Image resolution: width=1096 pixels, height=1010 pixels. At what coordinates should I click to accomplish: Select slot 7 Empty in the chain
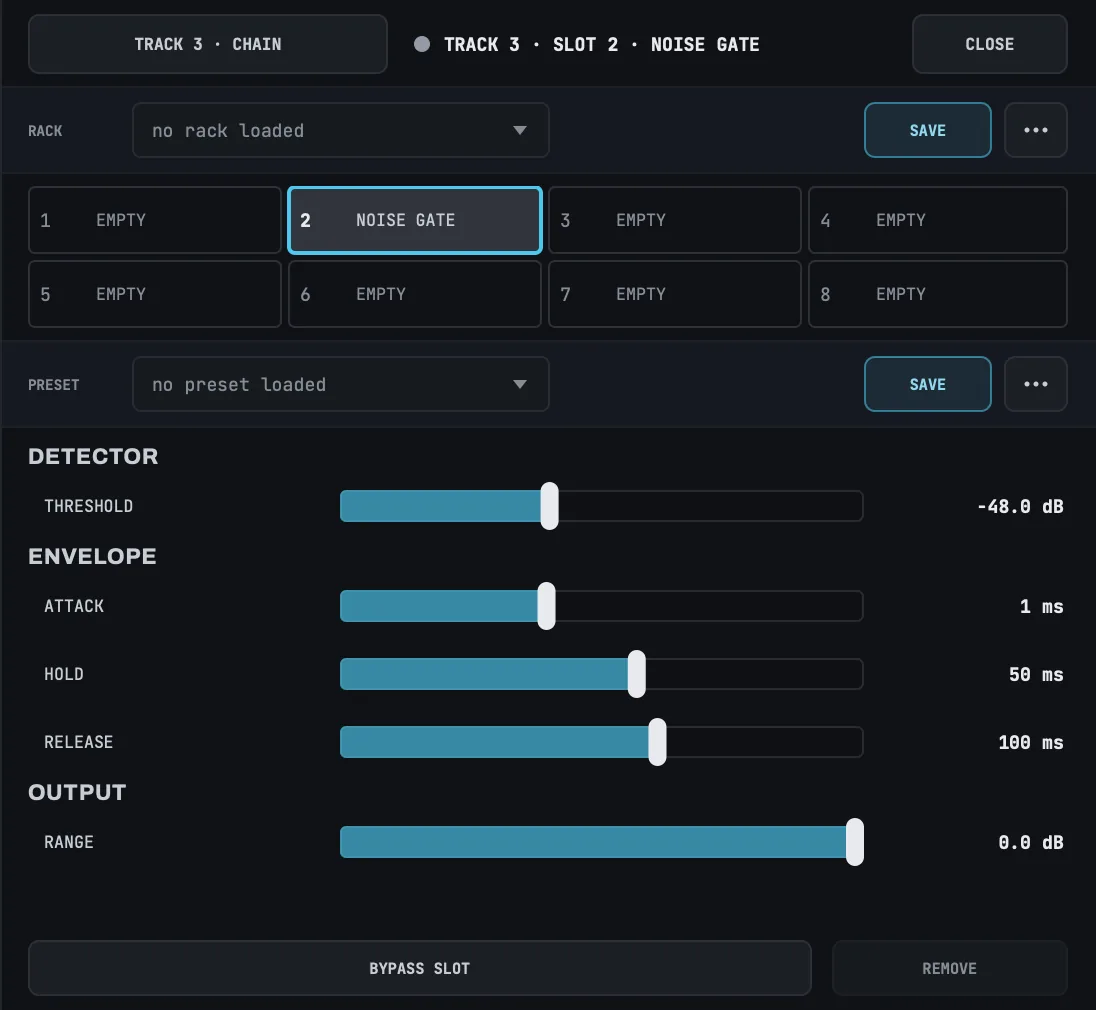point(675,294)
